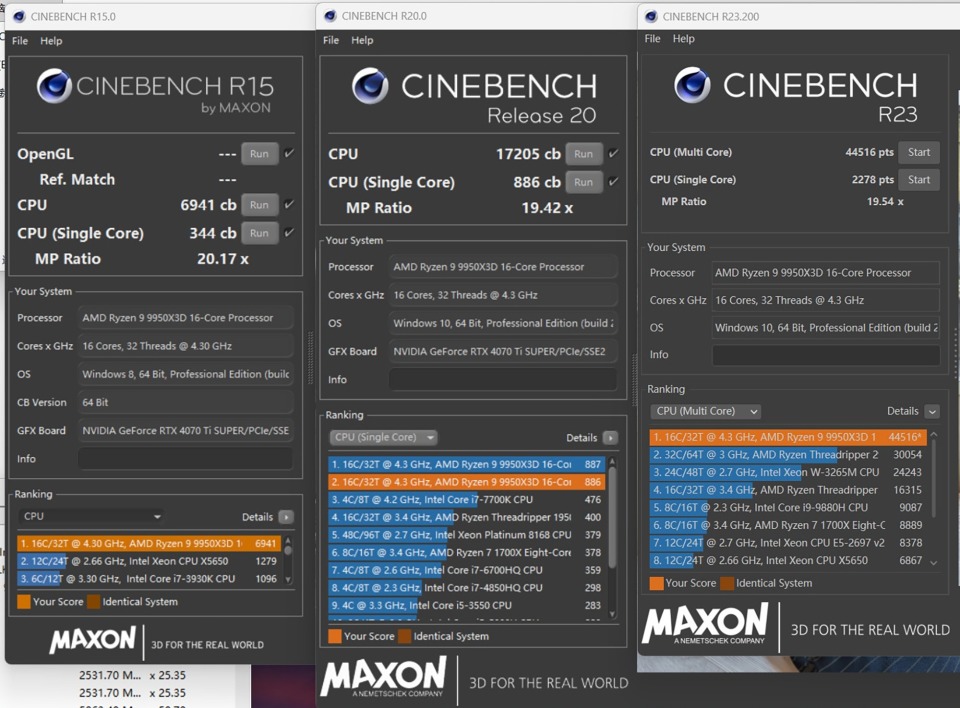Click the Cinebench R15 title bar icon
This screenshot has height=708, width=960.
tap(18, 16)
